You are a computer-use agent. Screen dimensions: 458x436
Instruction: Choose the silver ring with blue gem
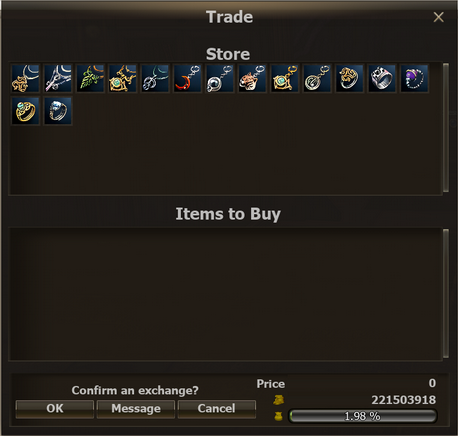[x=58, y=111]
